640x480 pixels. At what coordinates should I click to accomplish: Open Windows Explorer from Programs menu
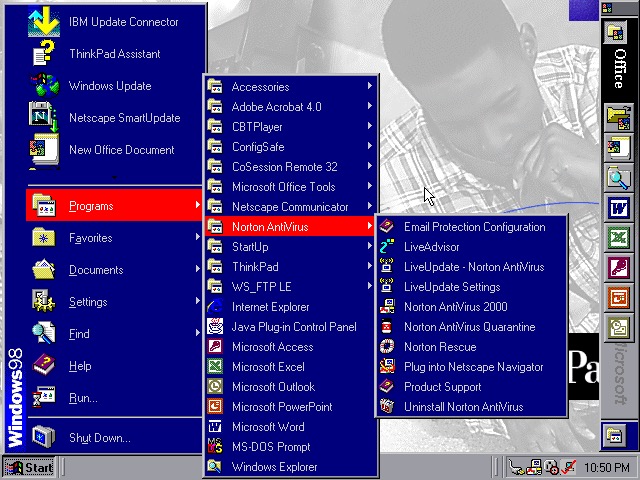point(274,467)
